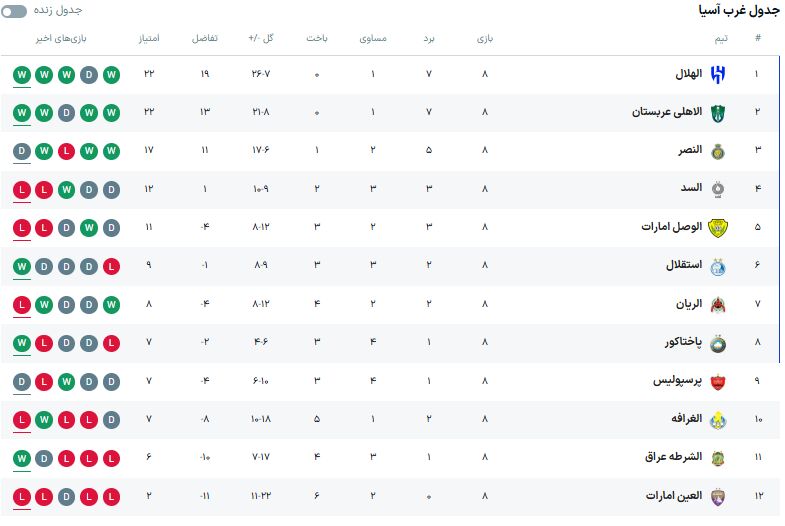Click the السد team crest

click(x=718, y=189)
